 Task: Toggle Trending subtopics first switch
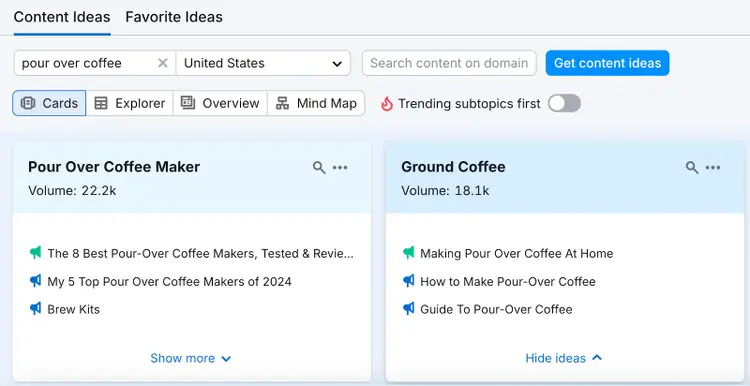coord(564,103)
